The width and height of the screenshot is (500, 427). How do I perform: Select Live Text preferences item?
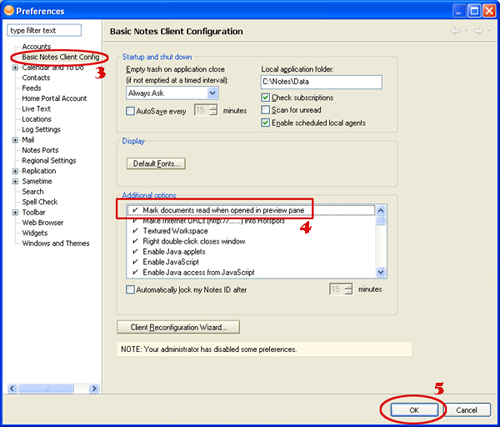pos(36,109)
